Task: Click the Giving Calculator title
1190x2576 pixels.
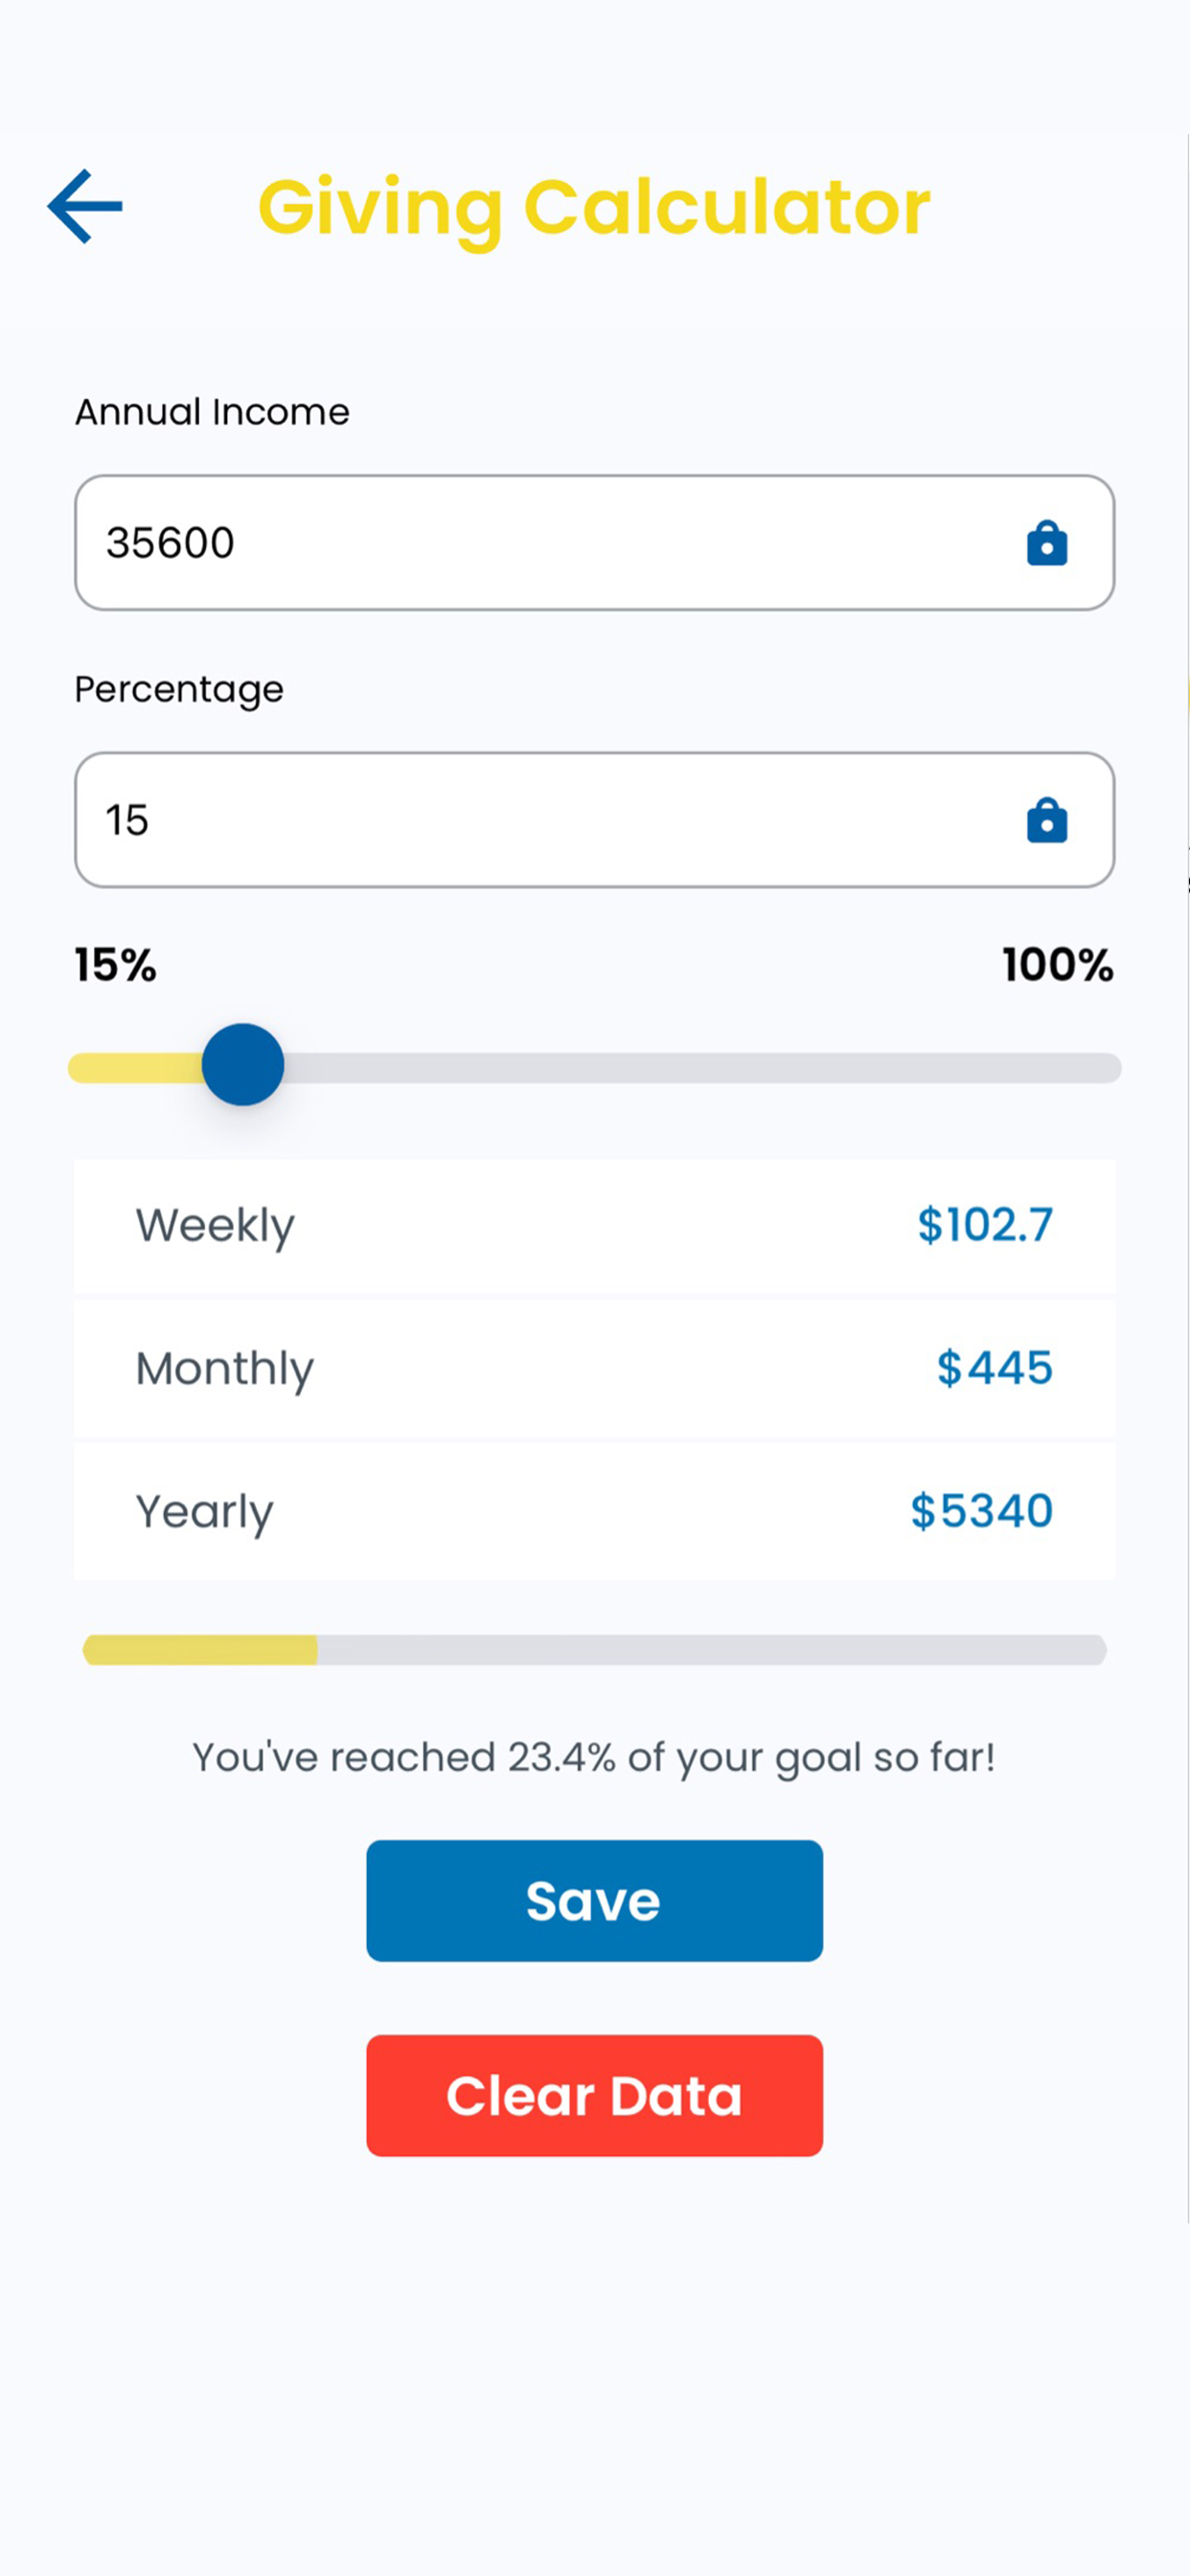Action: tap(594, 207)
